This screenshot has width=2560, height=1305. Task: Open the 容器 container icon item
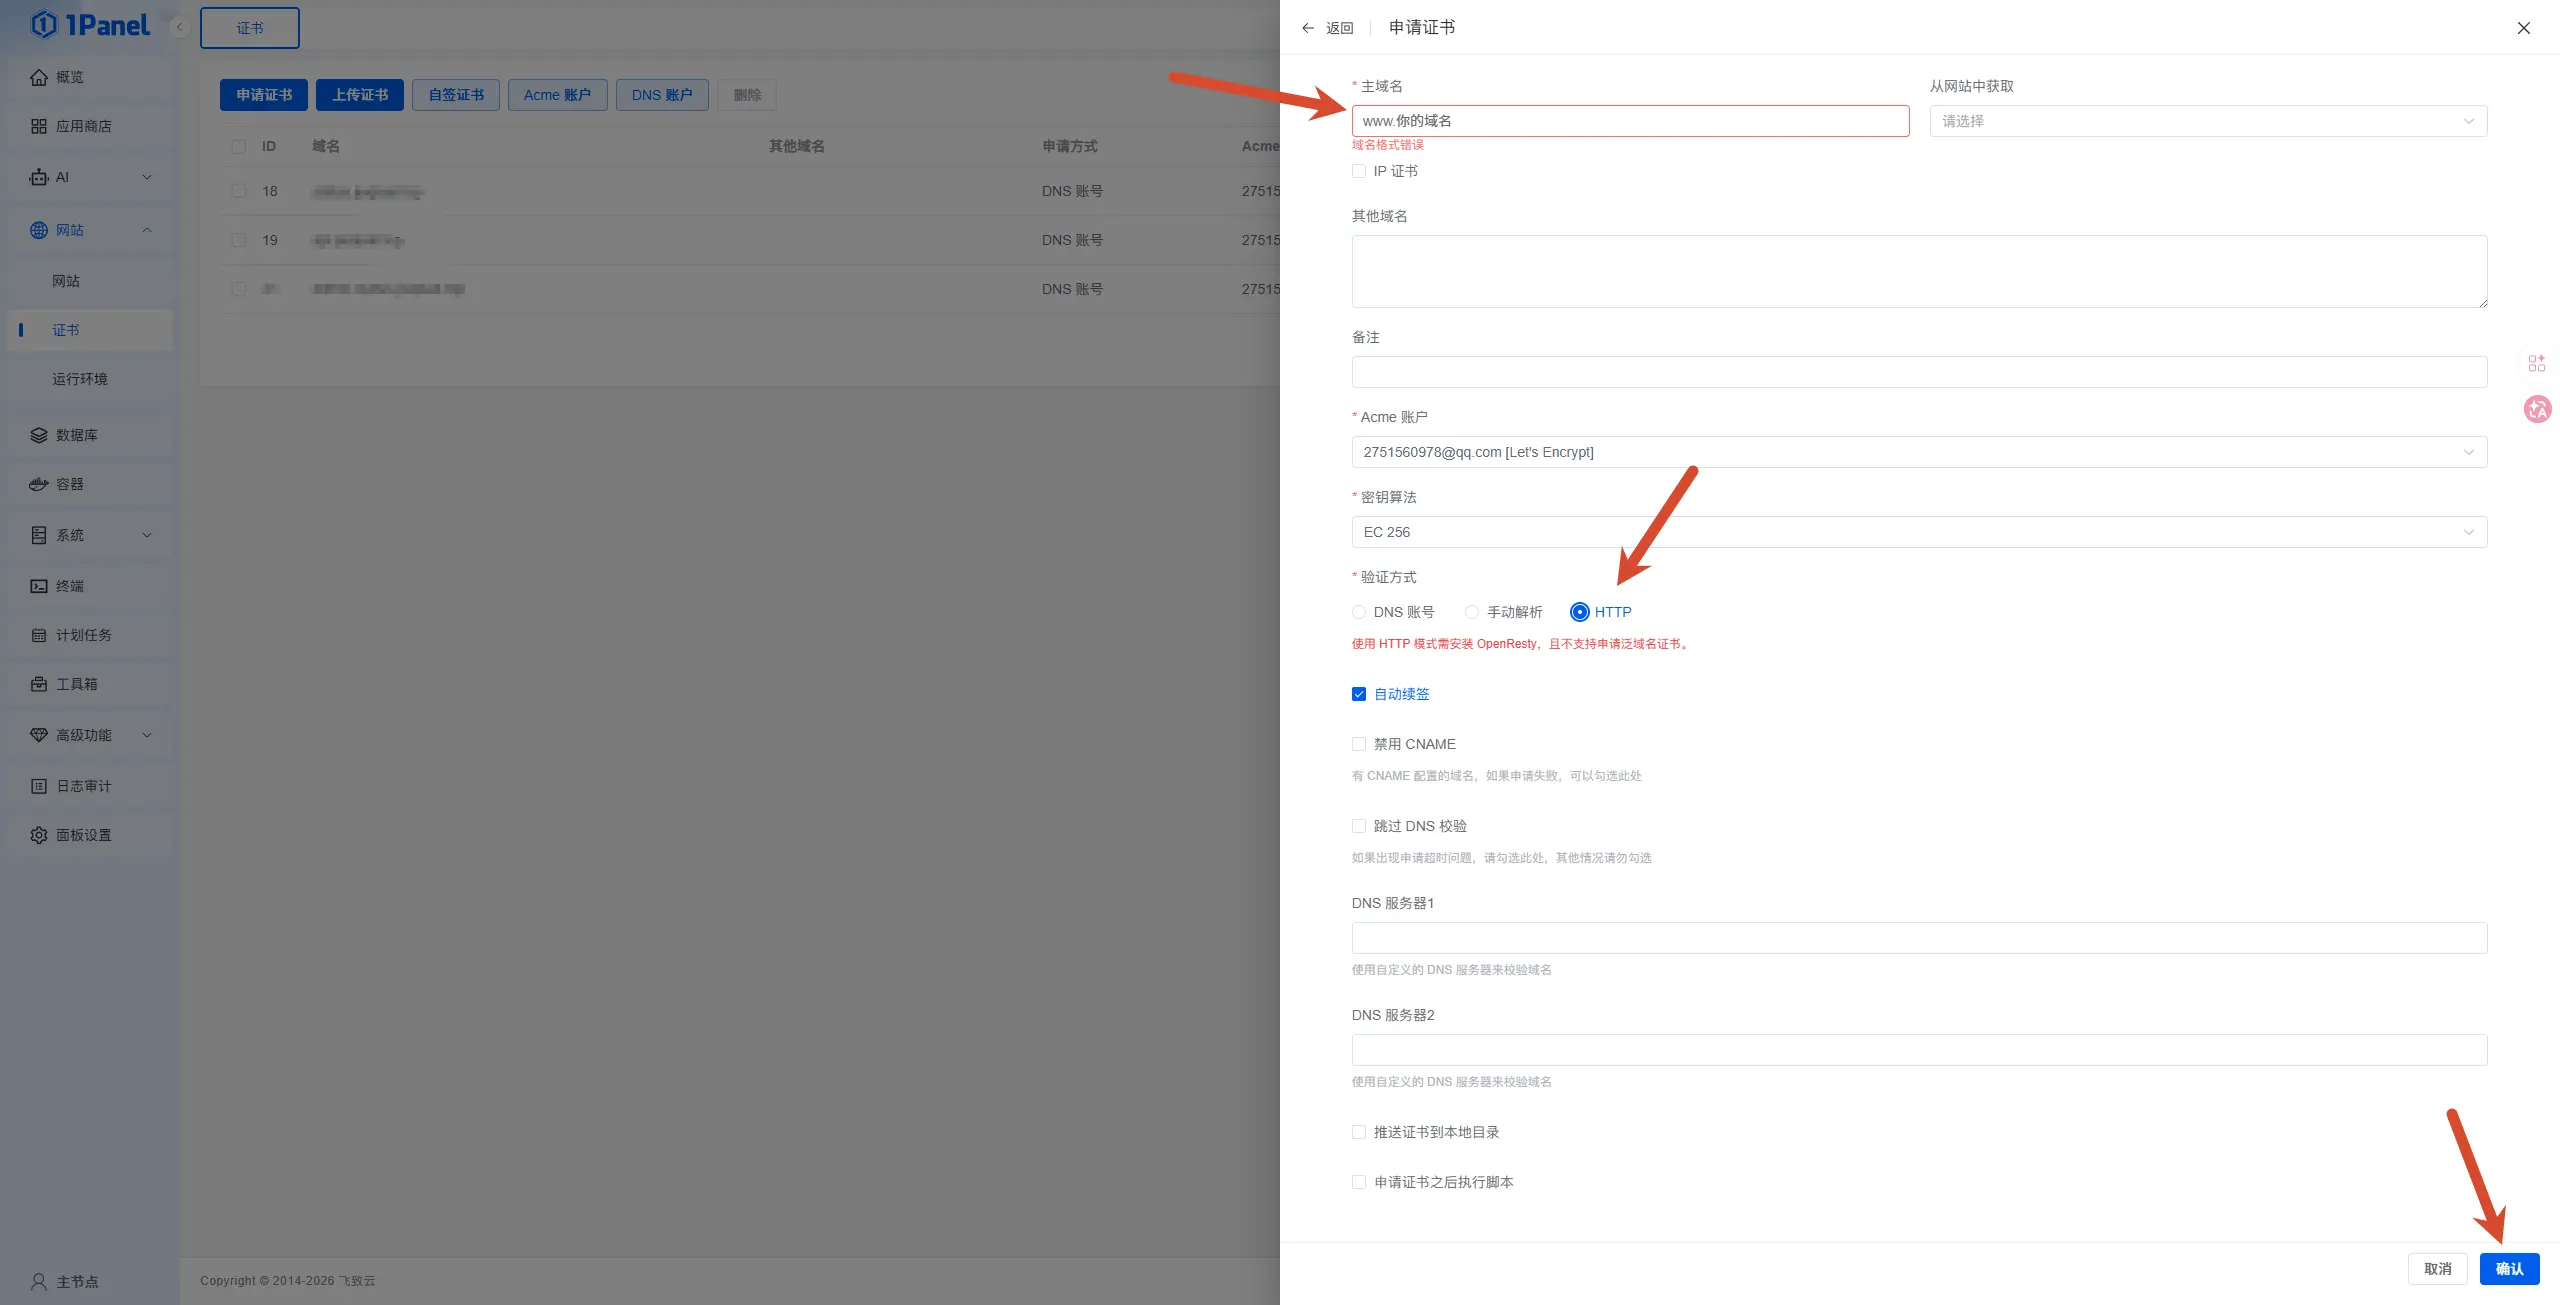[39, 484]
